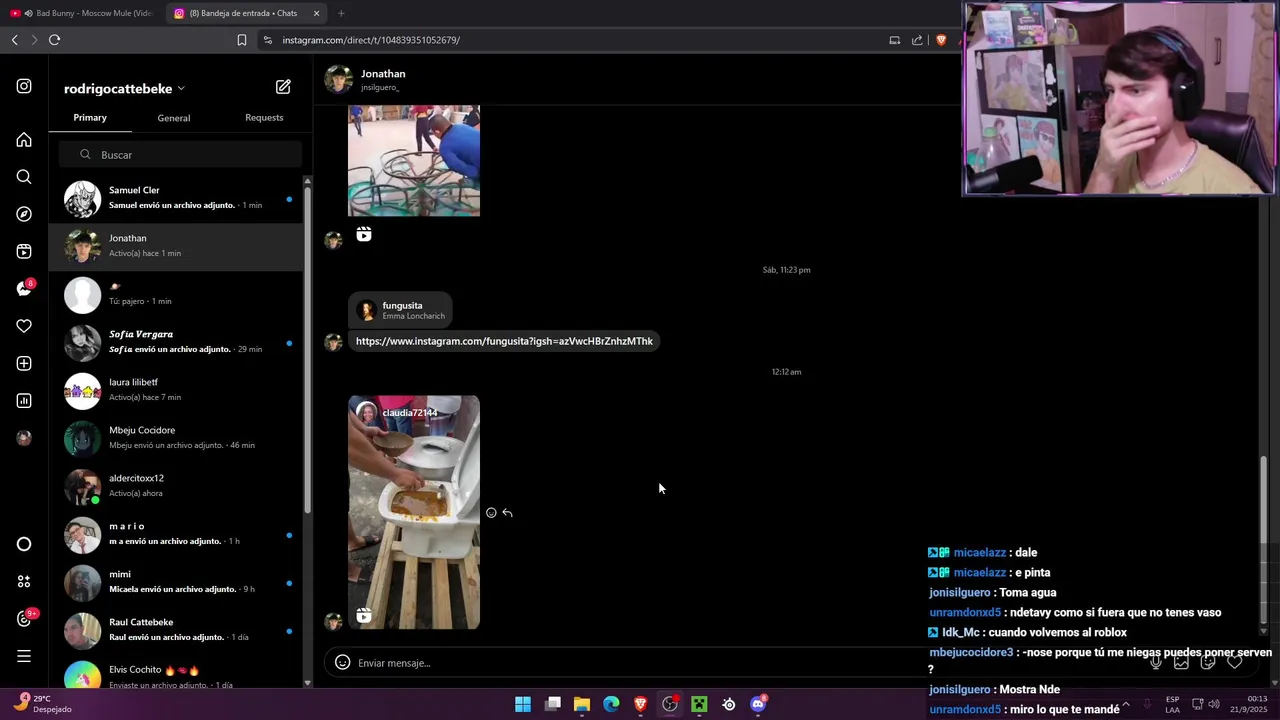Open the laura lilibetf conversation

[x=178, y=390]
